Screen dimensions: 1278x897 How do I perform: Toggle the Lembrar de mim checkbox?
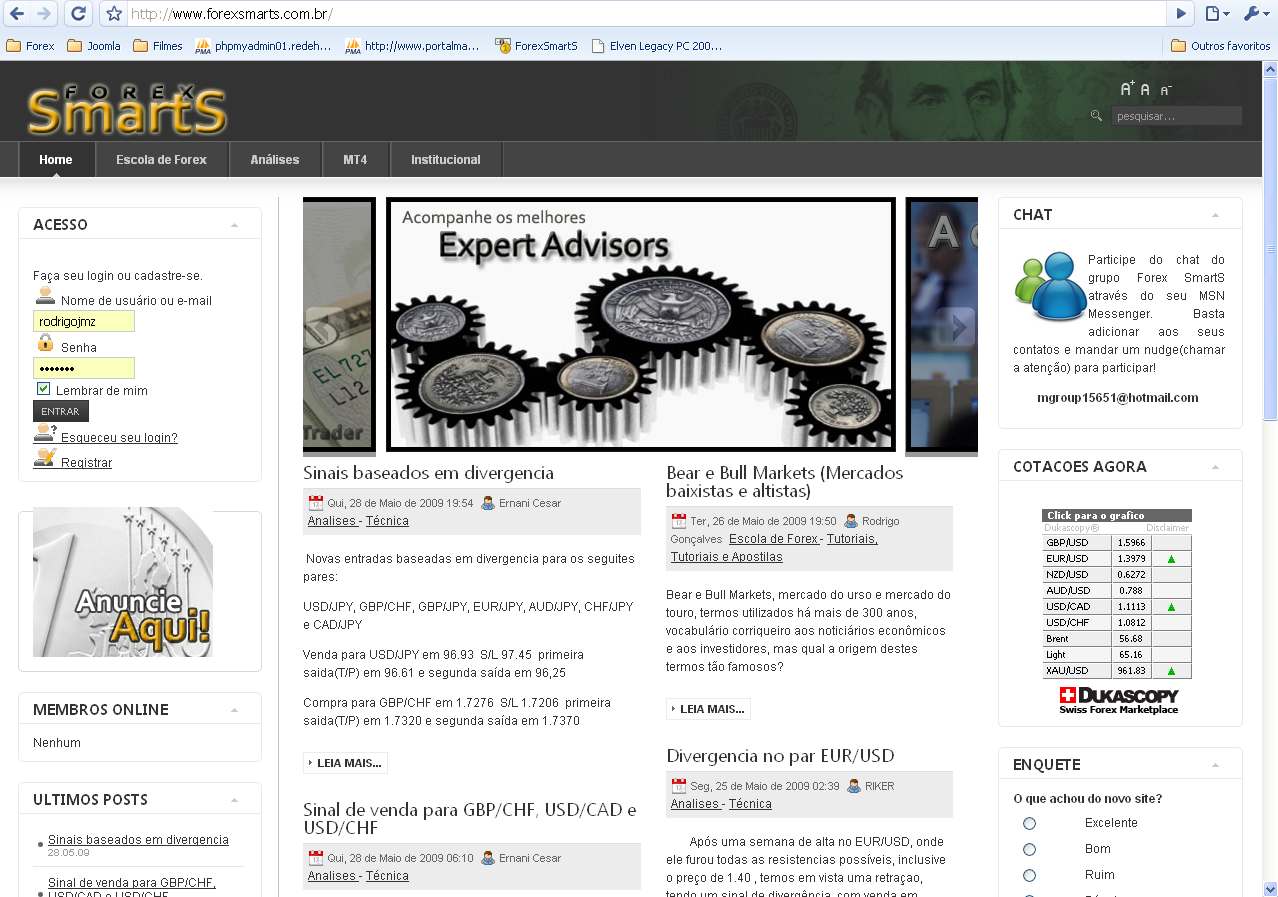tap(43, 389)
